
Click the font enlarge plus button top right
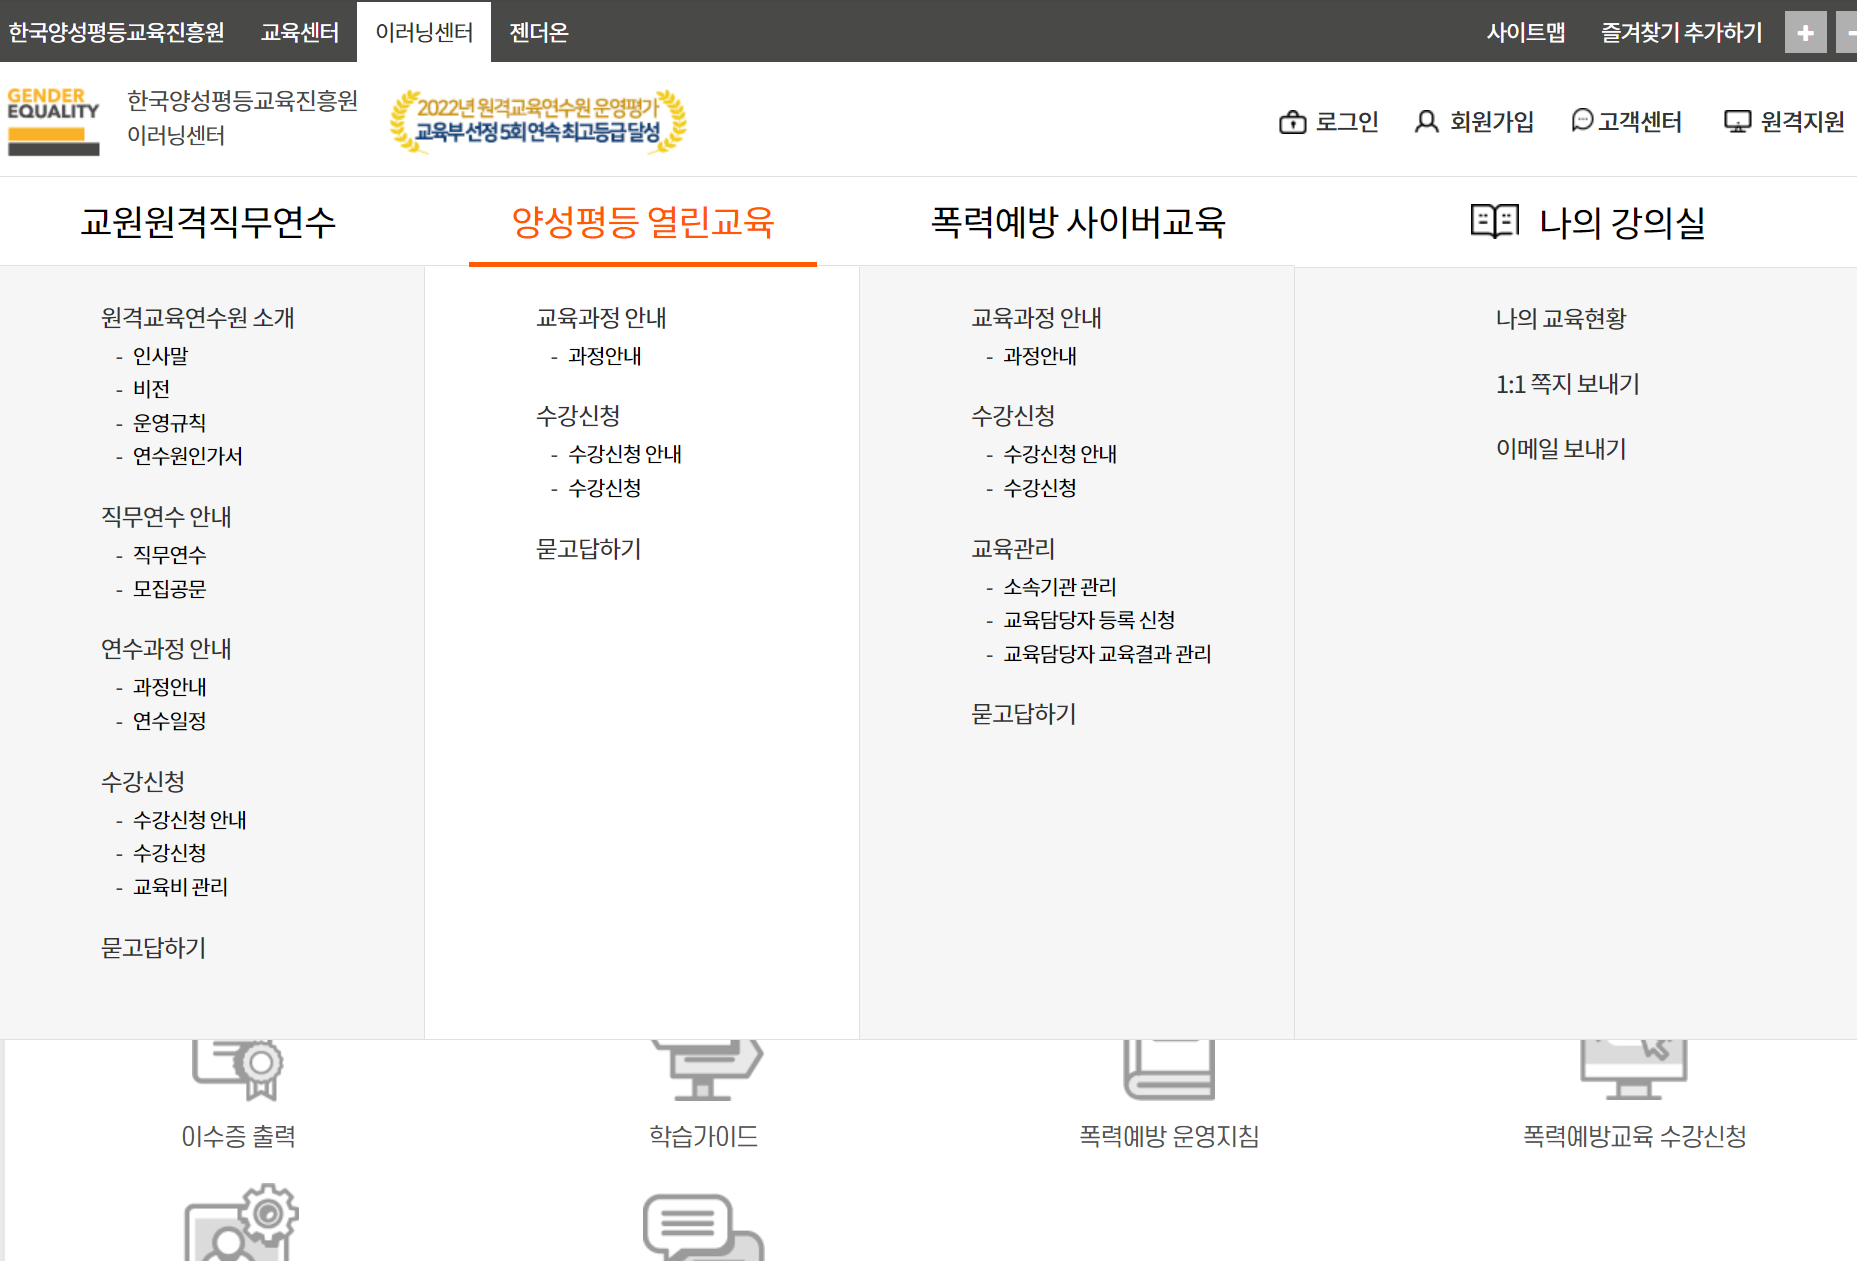[1806, 31]
